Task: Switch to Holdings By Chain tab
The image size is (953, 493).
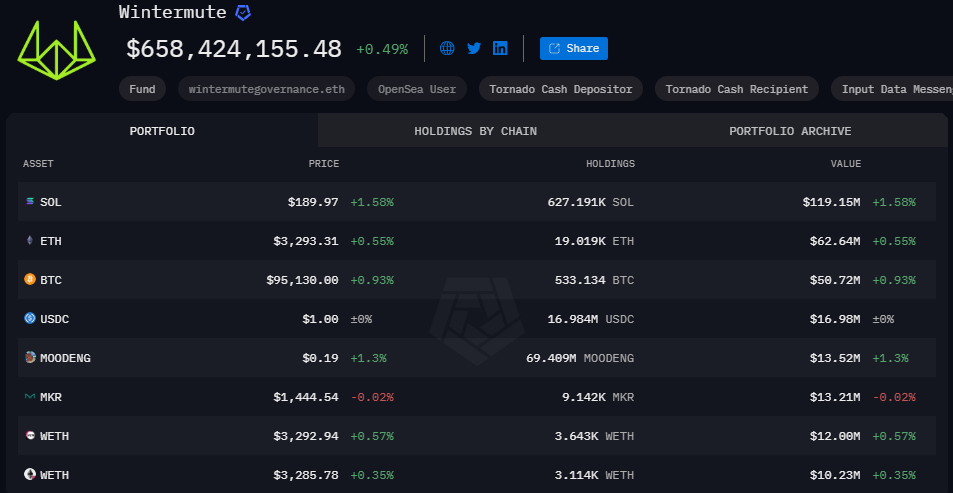Action: point(475,131)
